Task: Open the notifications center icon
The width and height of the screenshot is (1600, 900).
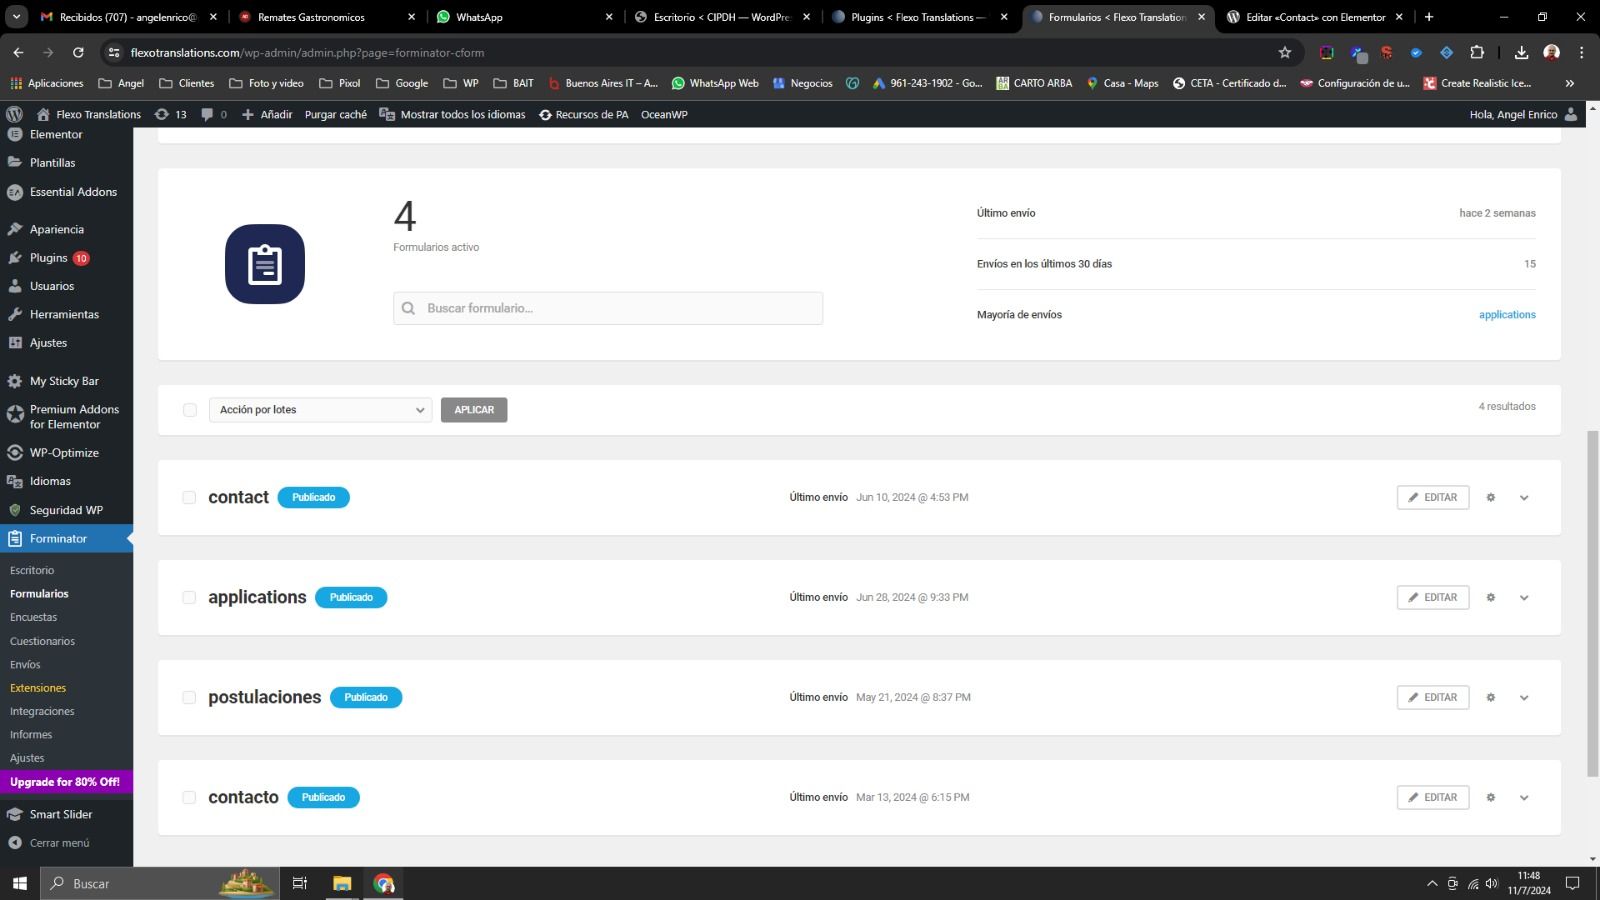Action: pos(1572,883)
